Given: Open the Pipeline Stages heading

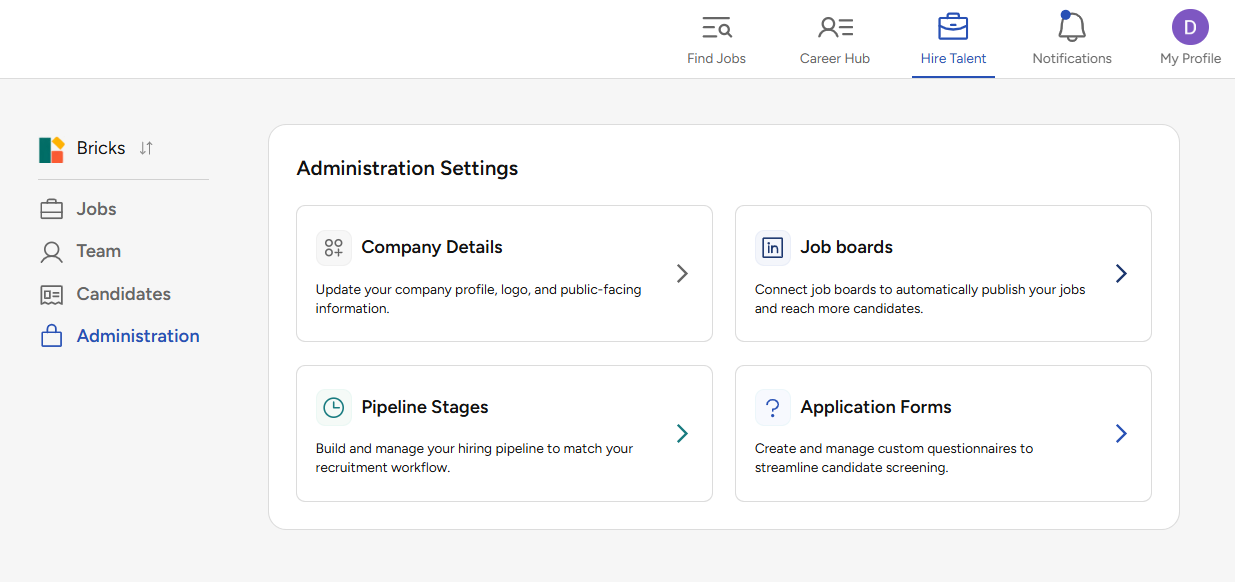Looking at the screenshot, I should click(x=425, y=407).
